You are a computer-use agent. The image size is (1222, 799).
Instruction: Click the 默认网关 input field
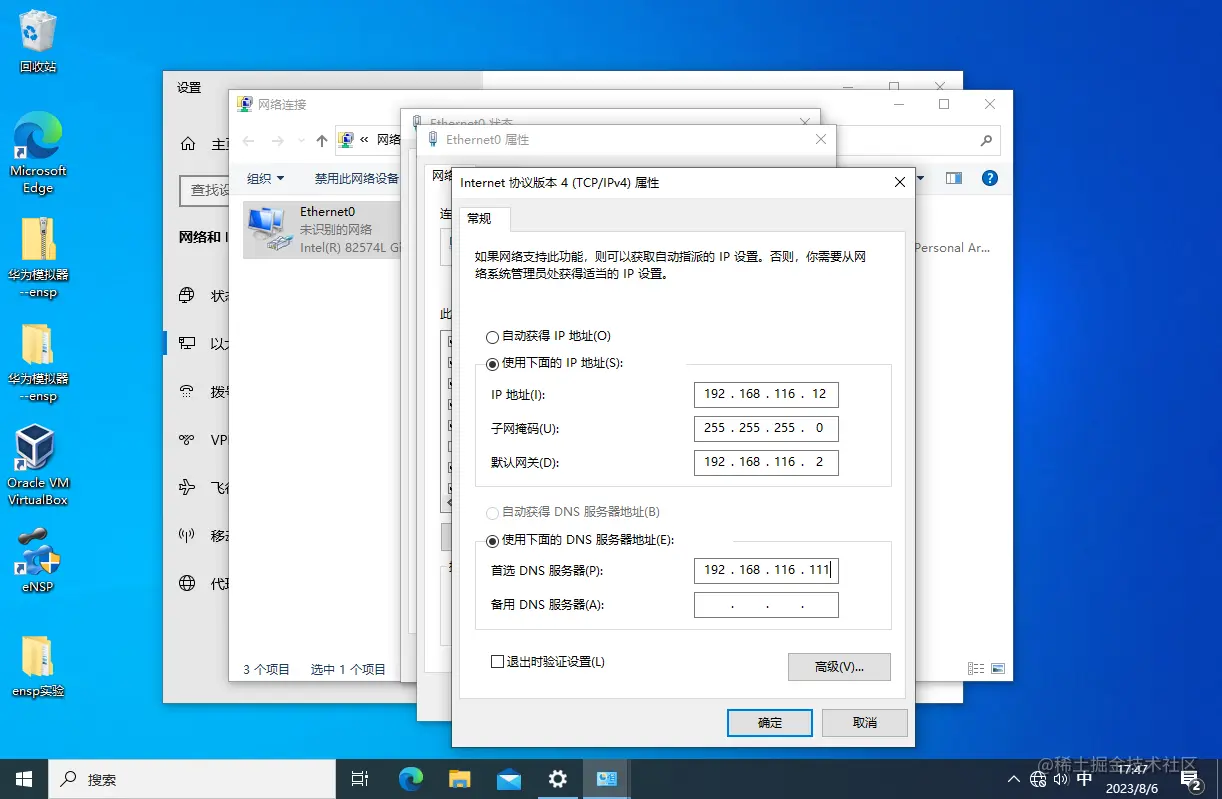point(766,463)
